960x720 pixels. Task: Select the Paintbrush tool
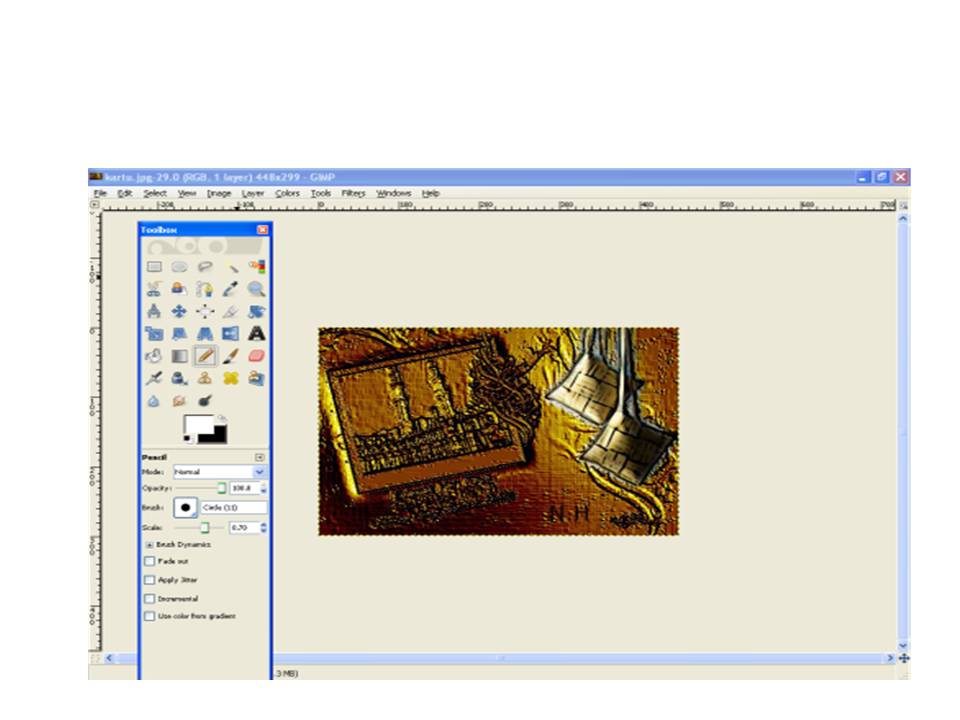pyautogui.click(x=231, y=356)
